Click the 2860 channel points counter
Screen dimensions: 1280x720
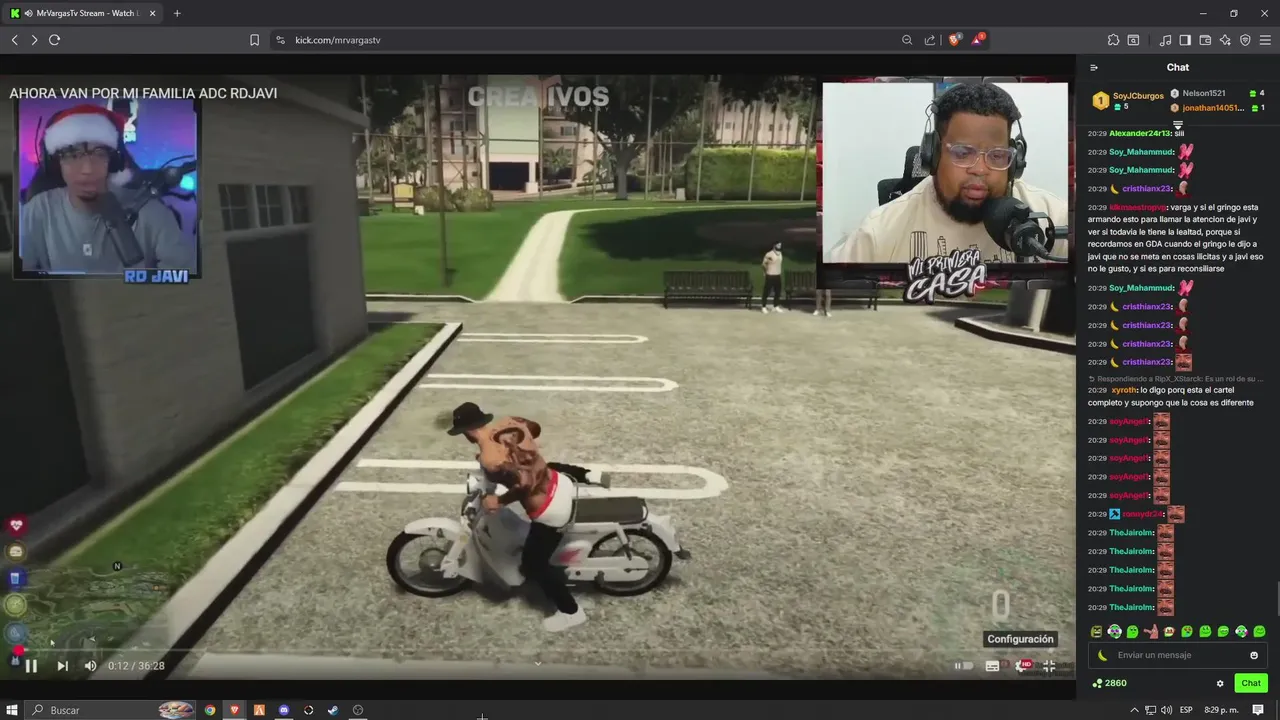point(1109,683)
